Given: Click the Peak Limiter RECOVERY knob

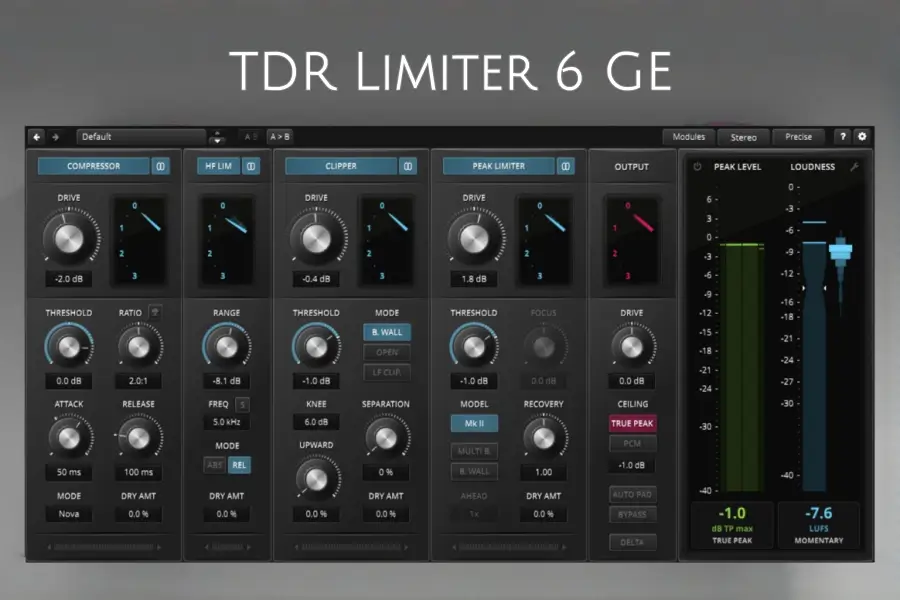Looking at the screenshot, I should [543, 438].
